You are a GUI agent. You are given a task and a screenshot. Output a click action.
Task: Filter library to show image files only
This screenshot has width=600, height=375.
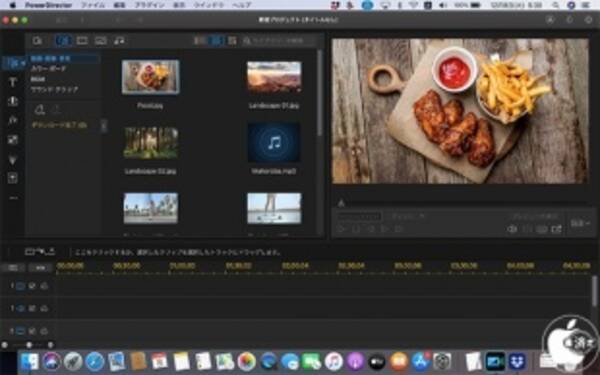coord(101,41)
